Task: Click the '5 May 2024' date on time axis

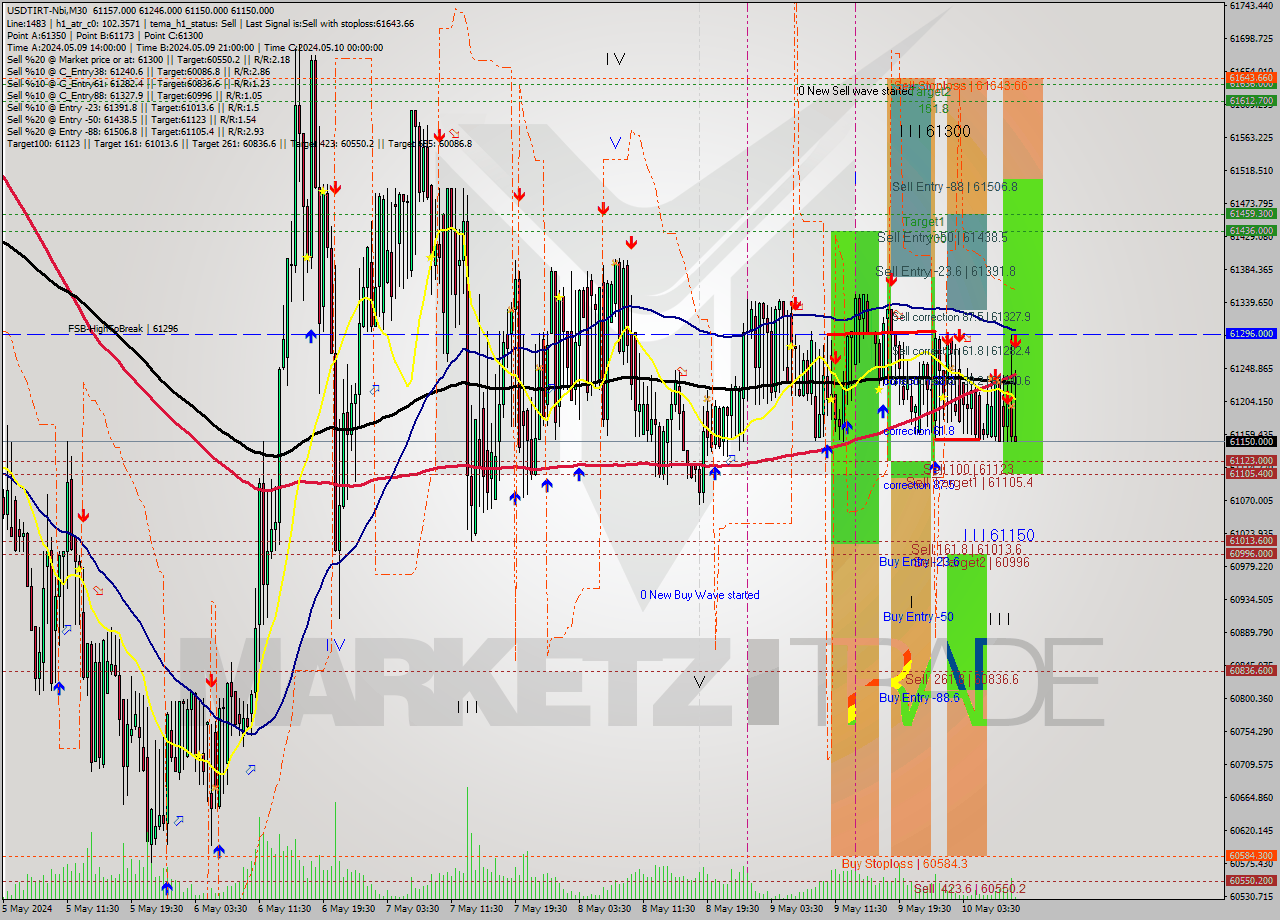Action: pyautogui.click(x=25, y=909)
